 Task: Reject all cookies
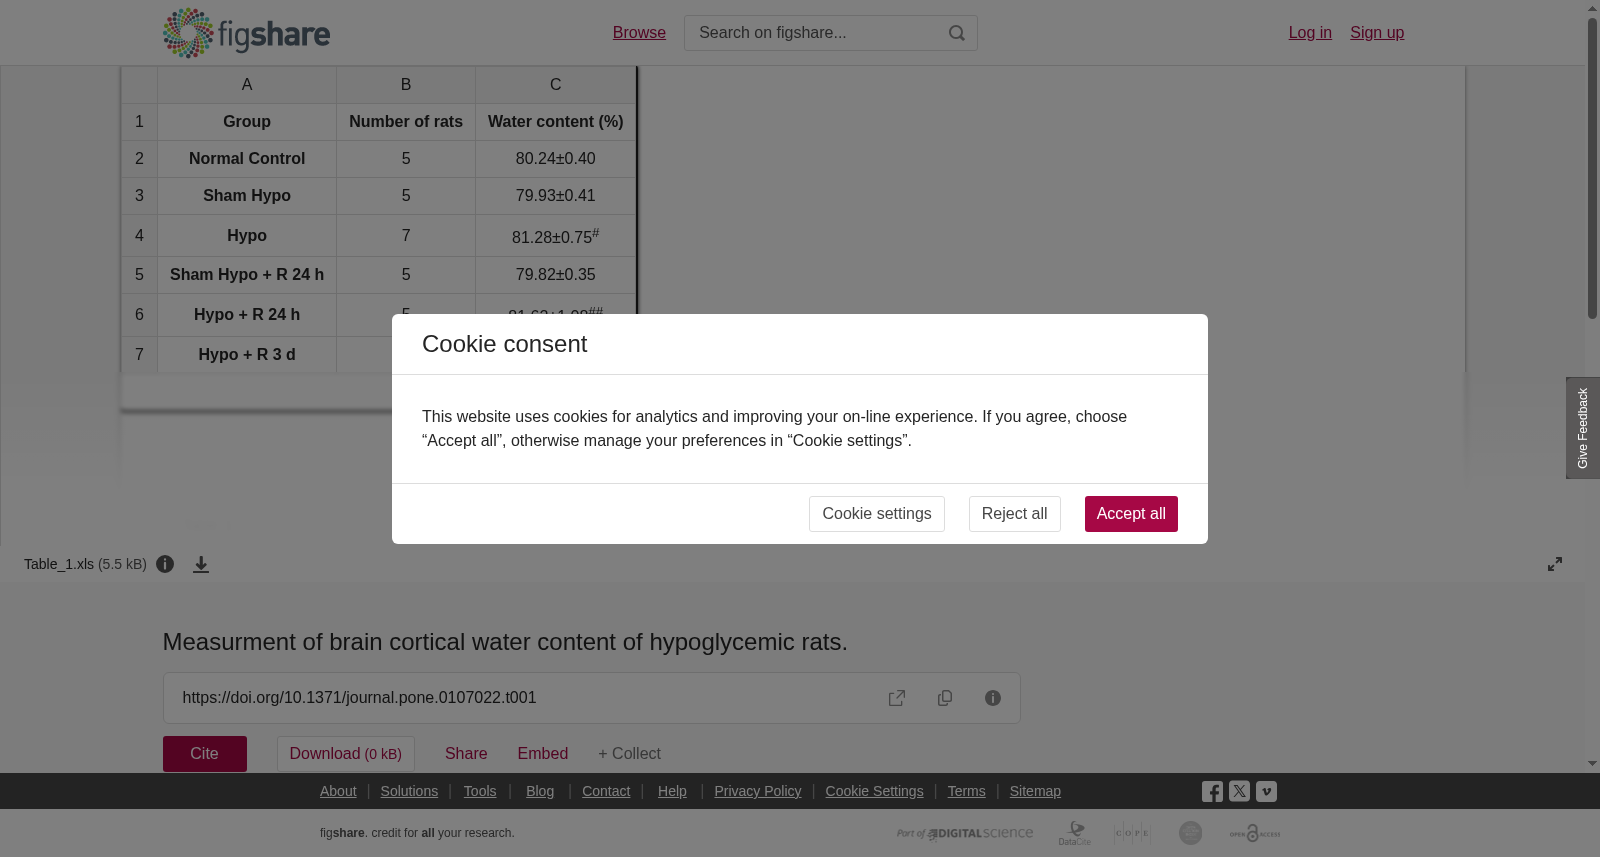coord(1014,514)
